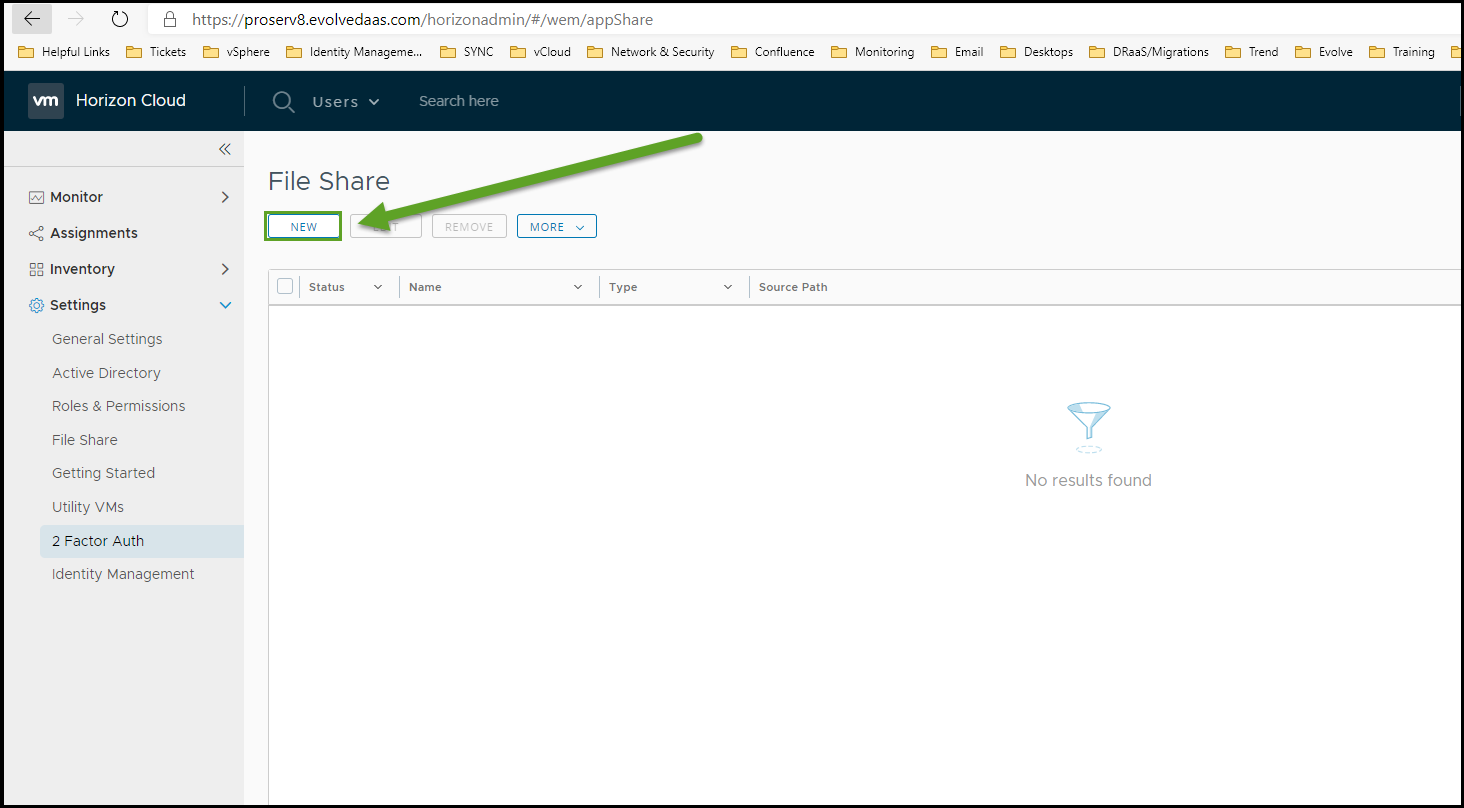Click the VMware vm logo icon
1464x808 pixels.
point(46,101)
